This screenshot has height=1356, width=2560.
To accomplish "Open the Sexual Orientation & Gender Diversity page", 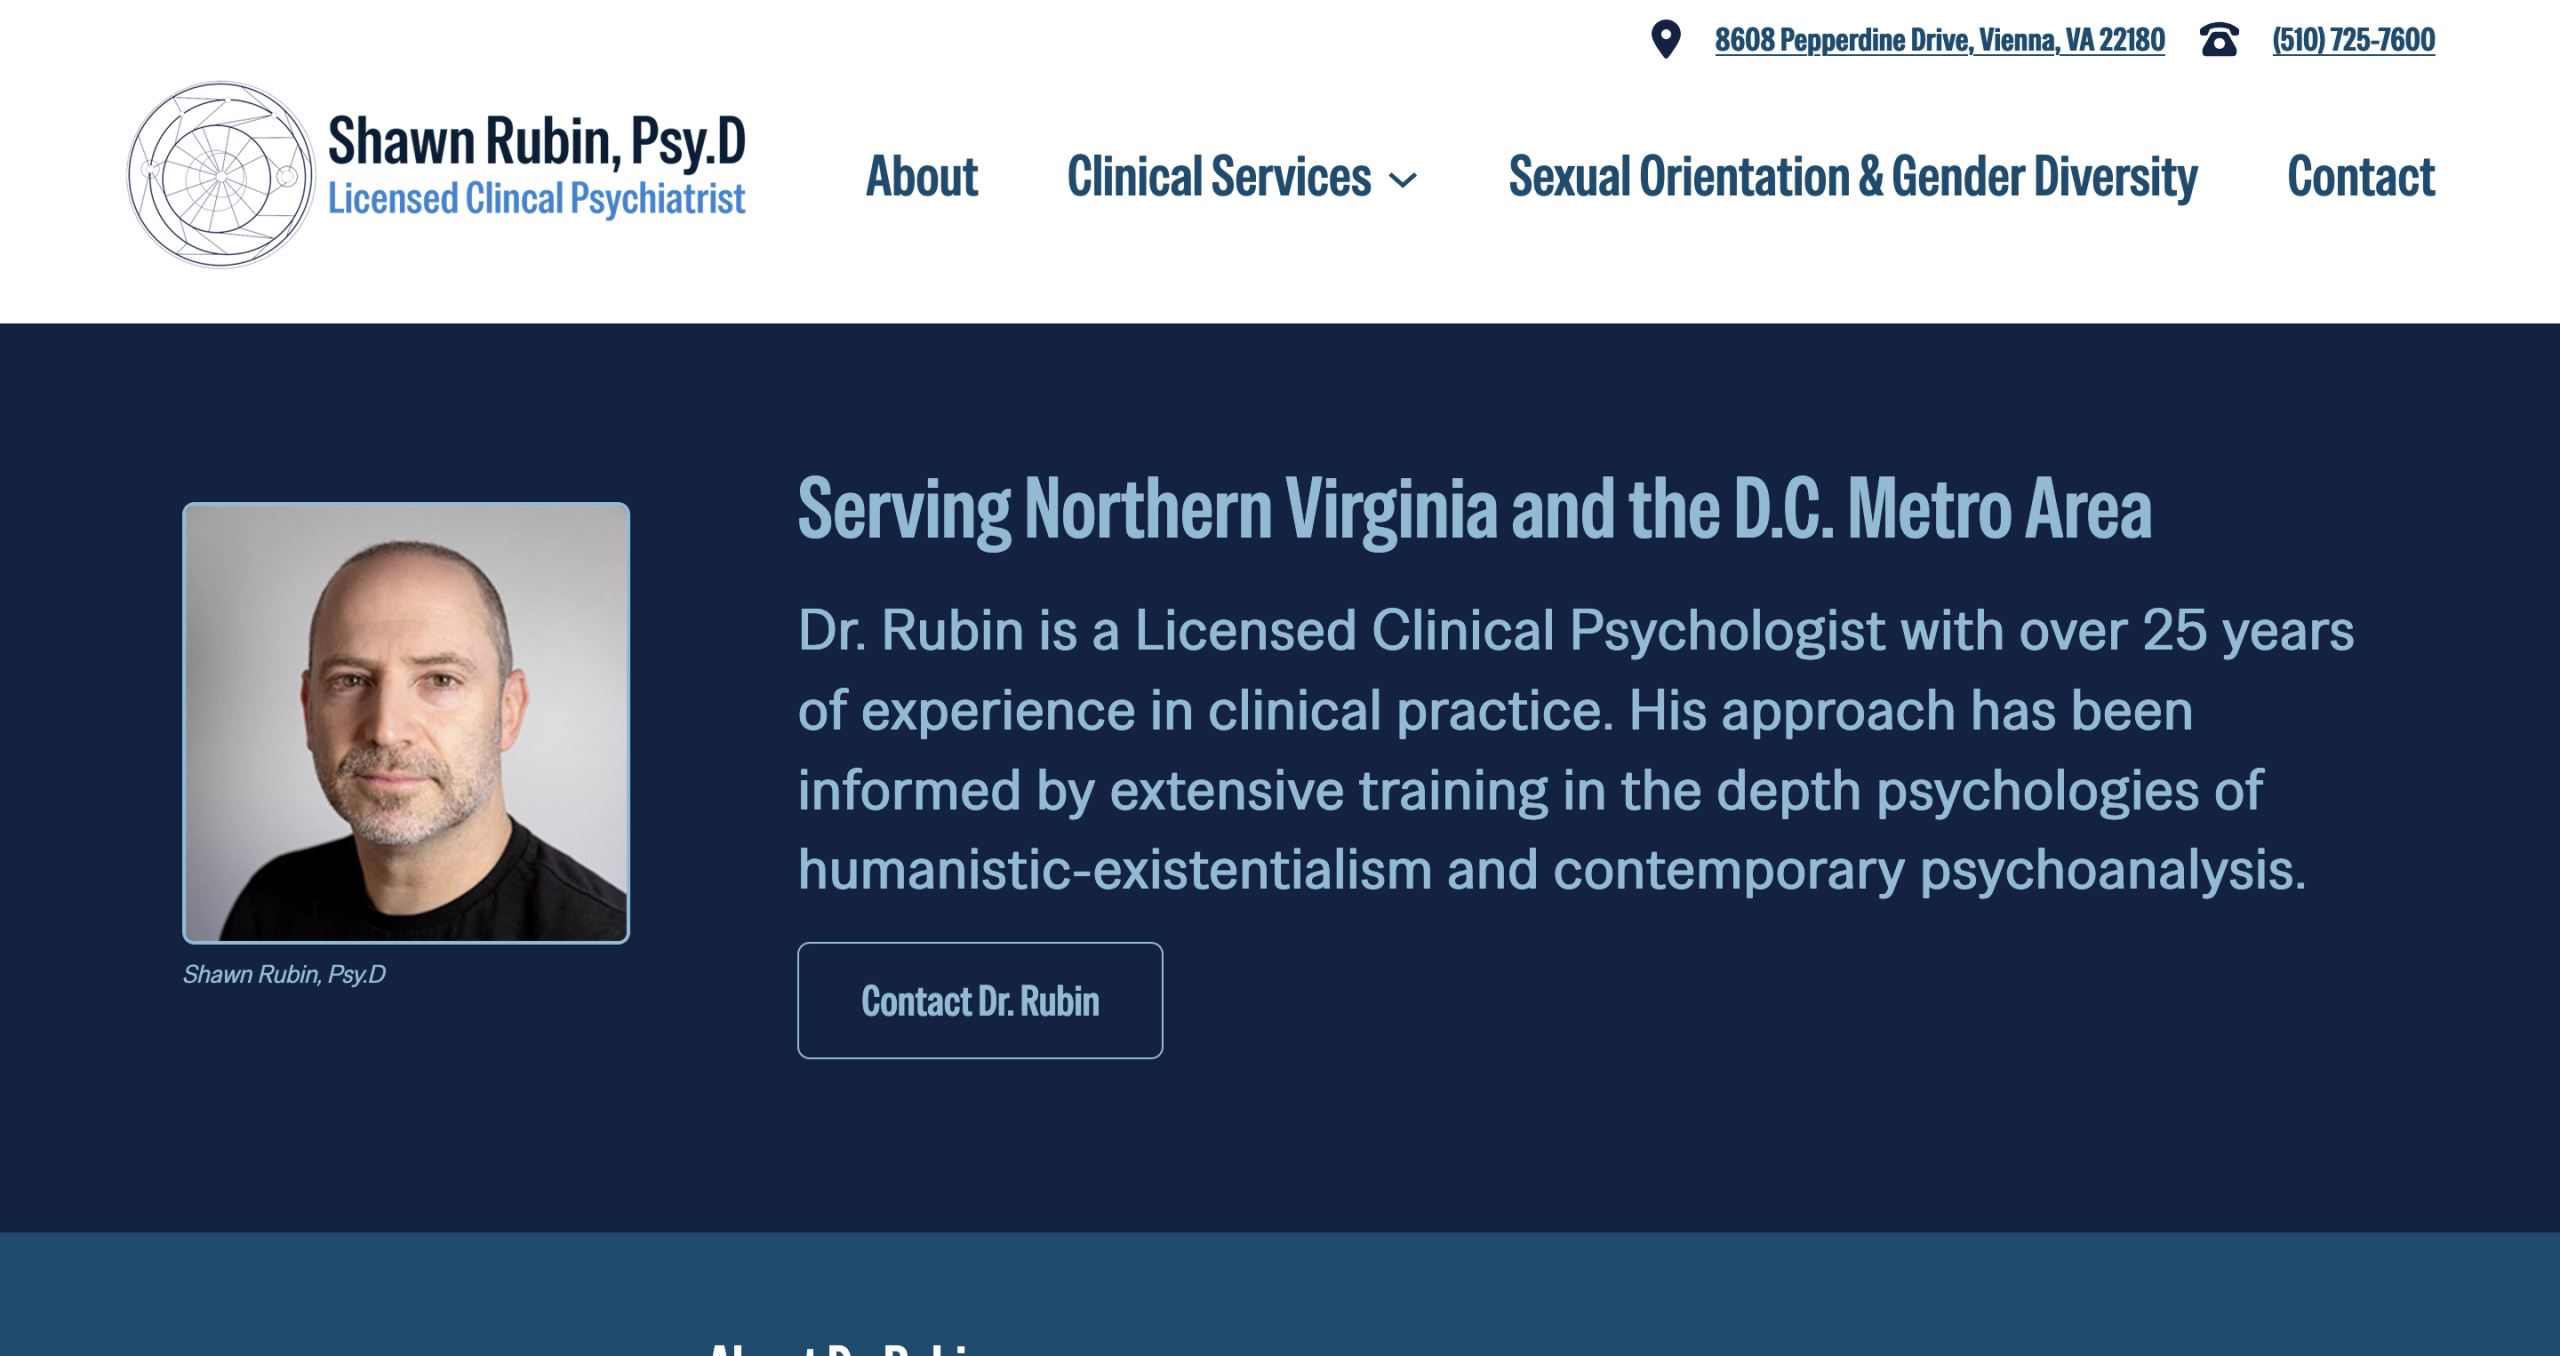I will click(x=1852, y=178).
